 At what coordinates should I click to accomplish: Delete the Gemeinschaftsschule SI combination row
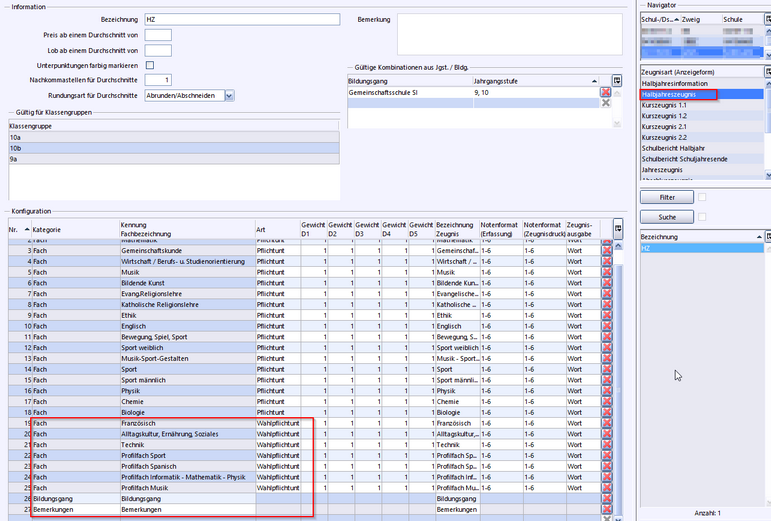pos(605,91)
